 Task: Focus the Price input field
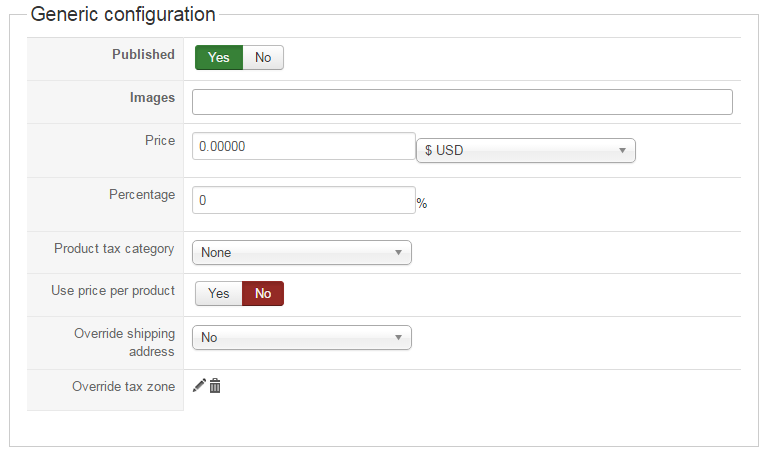[303, 146]
